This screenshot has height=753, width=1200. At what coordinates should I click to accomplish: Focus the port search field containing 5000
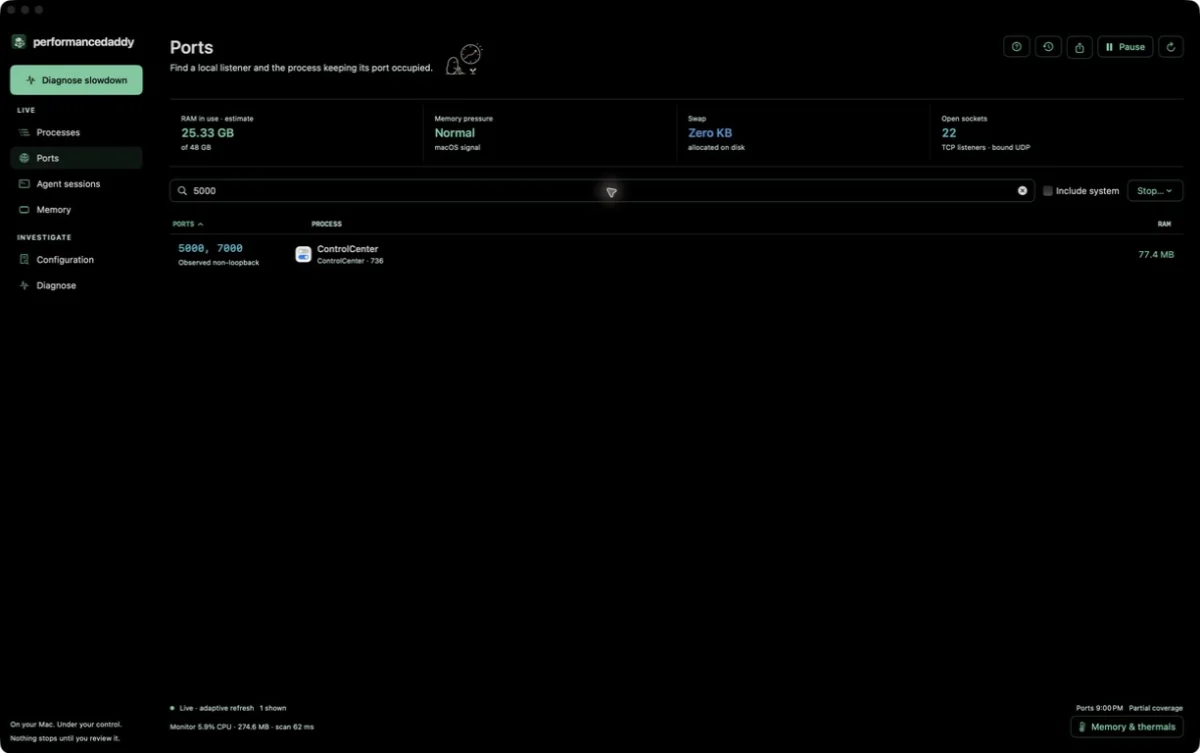603,190
